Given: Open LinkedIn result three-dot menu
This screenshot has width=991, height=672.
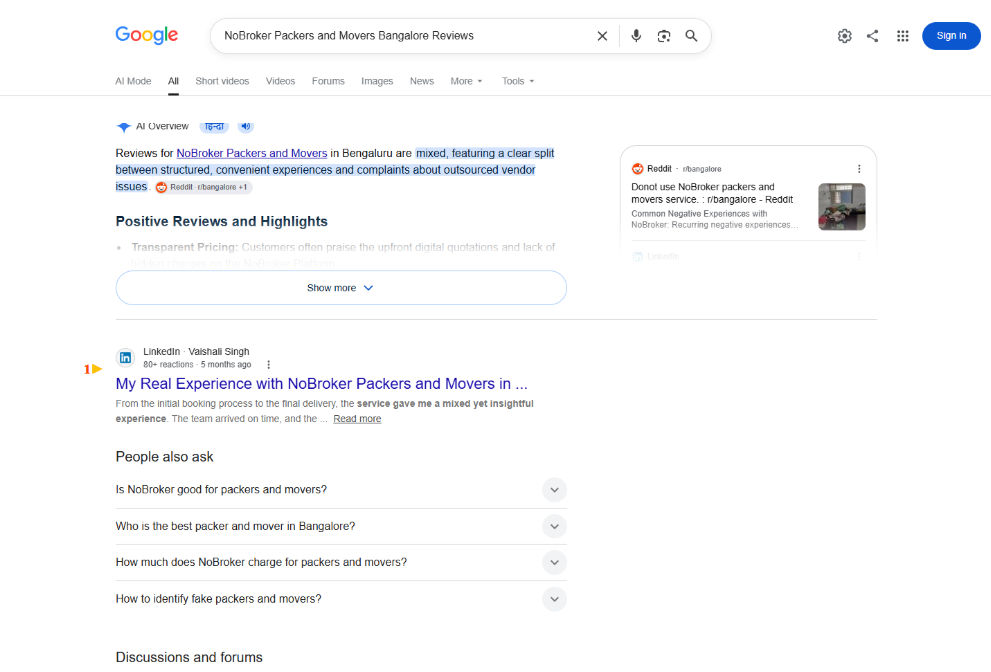Looking at the screenshot, I should point(269,365).
